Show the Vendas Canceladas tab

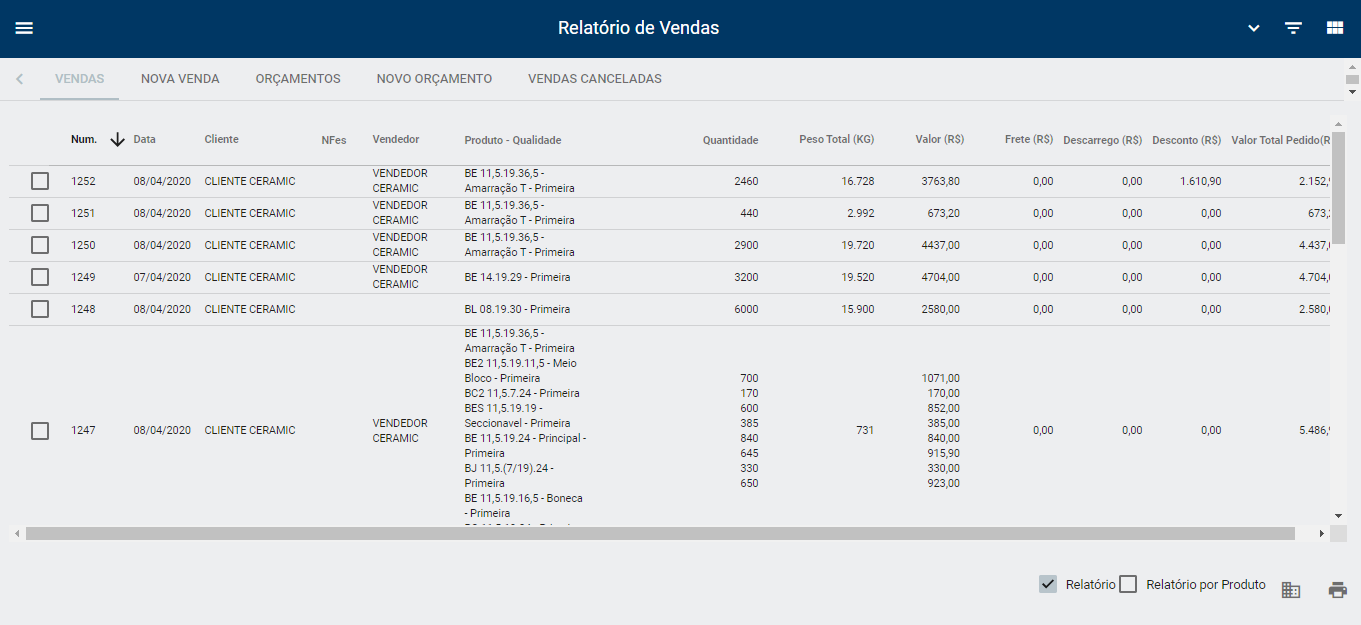tap(595, 79)
